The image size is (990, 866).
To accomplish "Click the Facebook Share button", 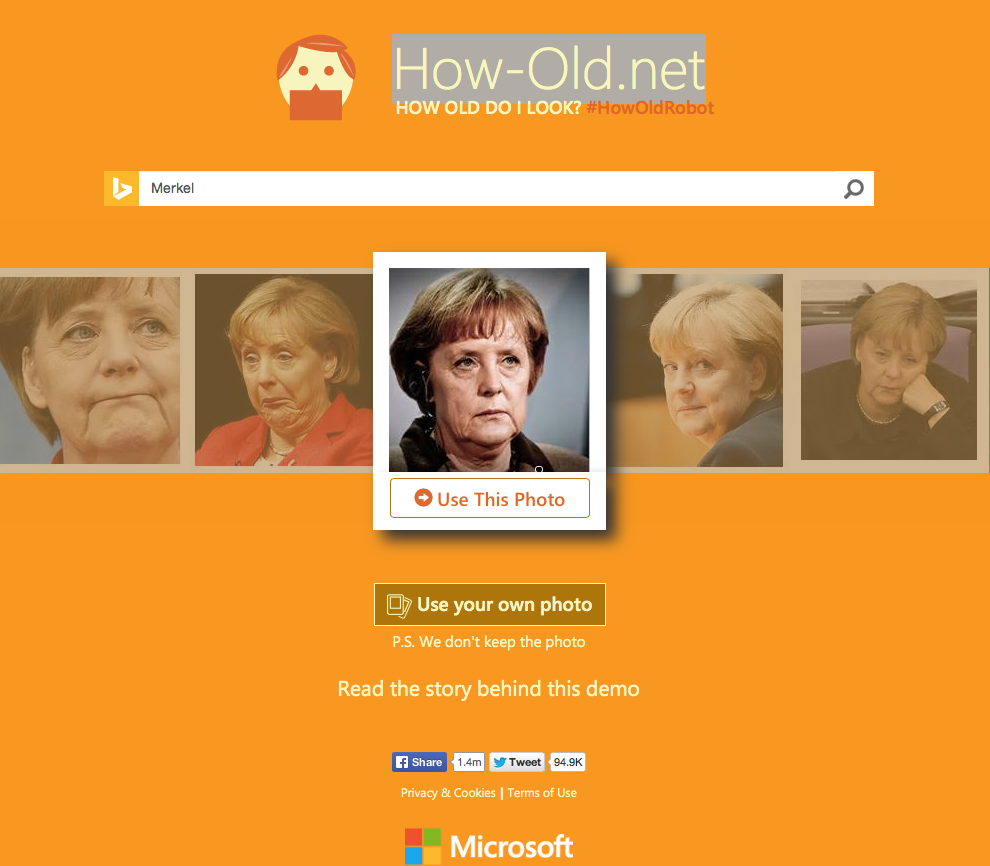I will (419, 762).
